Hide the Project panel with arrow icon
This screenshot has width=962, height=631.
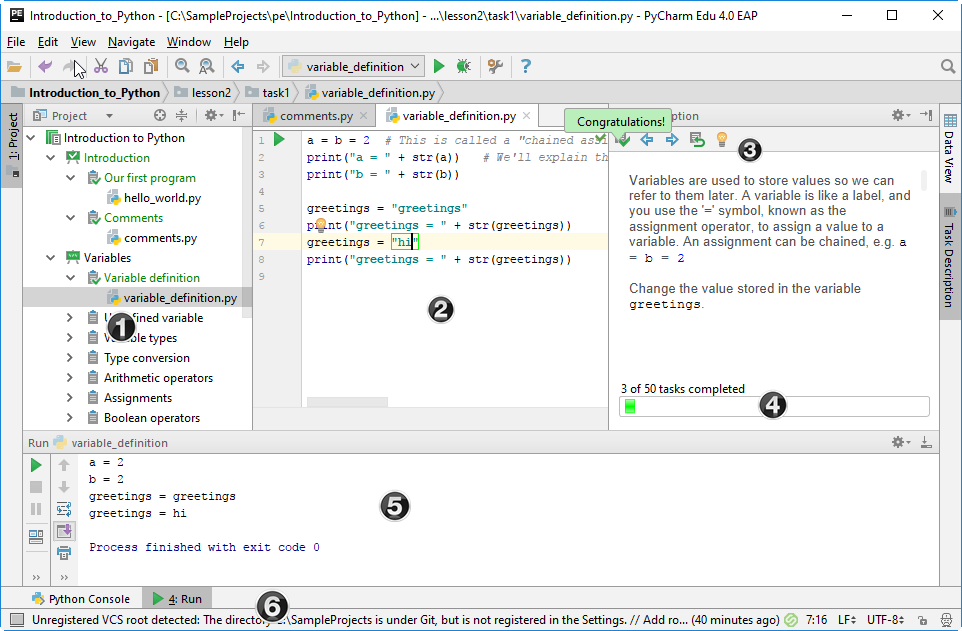pyautogui.click(x=239, y=115)
